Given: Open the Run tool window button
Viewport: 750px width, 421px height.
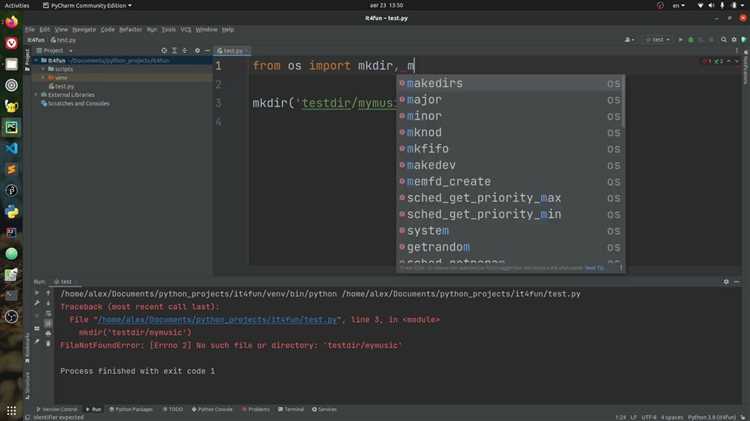Looking at the screenshot, I should (93, 410).
